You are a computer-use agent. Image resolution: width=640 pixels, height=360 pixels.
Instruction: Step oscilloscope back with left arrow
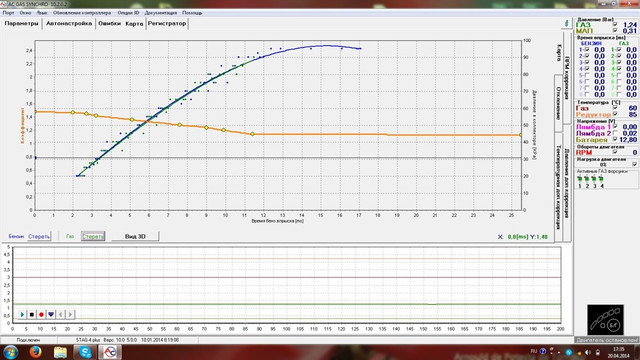[x=60, y=314]
